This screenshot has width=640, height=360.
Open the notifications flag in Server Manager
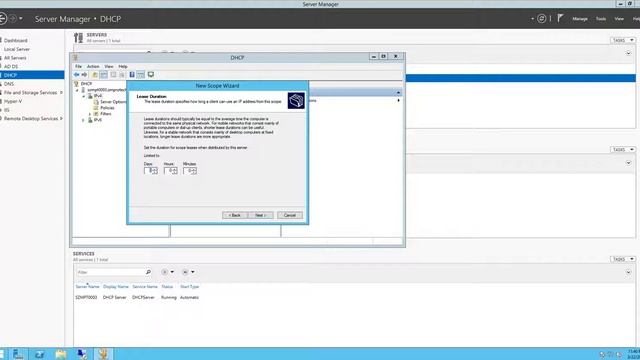pos(560,18)
